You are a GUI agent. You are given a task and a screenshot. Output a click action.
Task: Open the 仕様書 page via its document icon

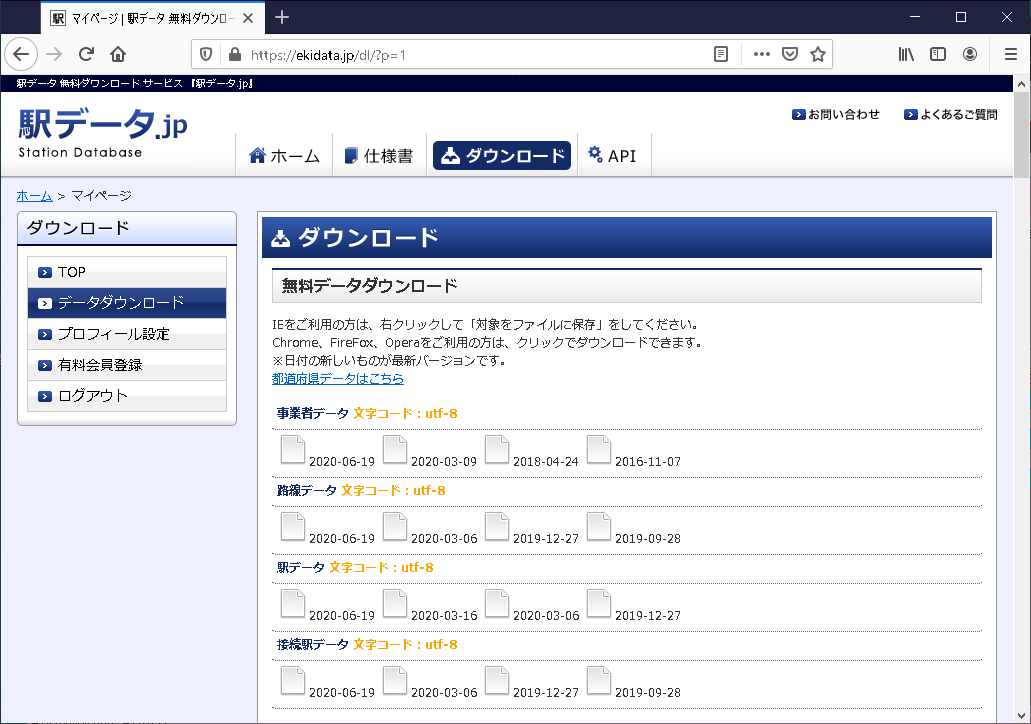(x=351, y=155)
